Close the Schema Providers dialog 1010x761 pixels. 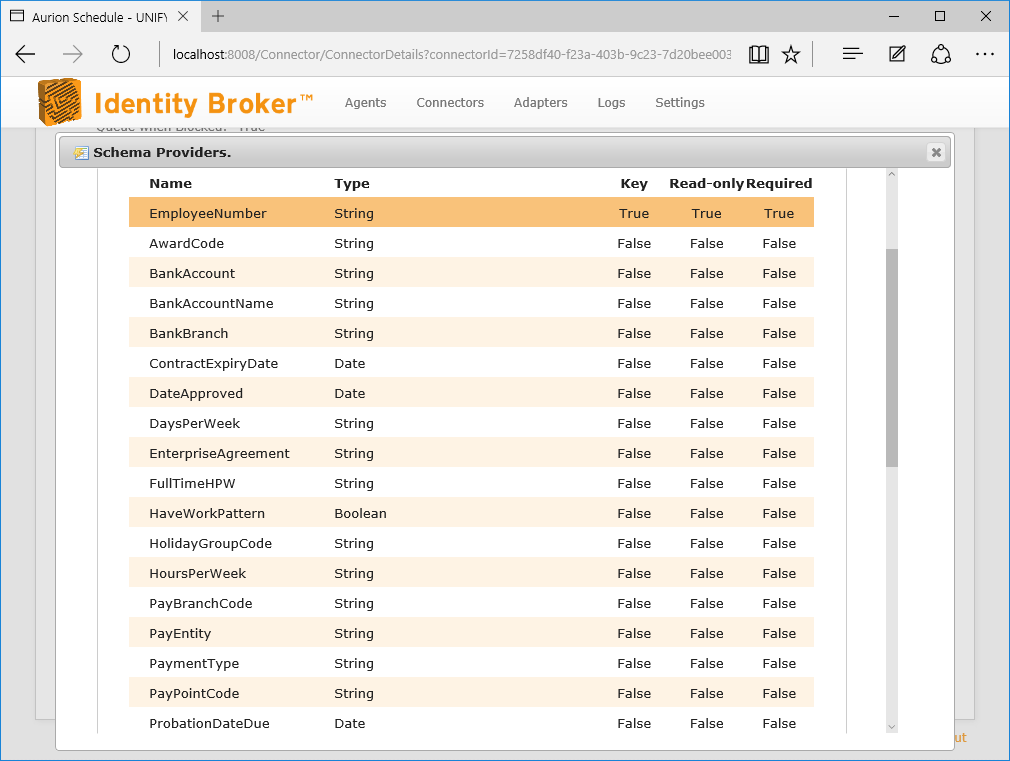(936, 152)
